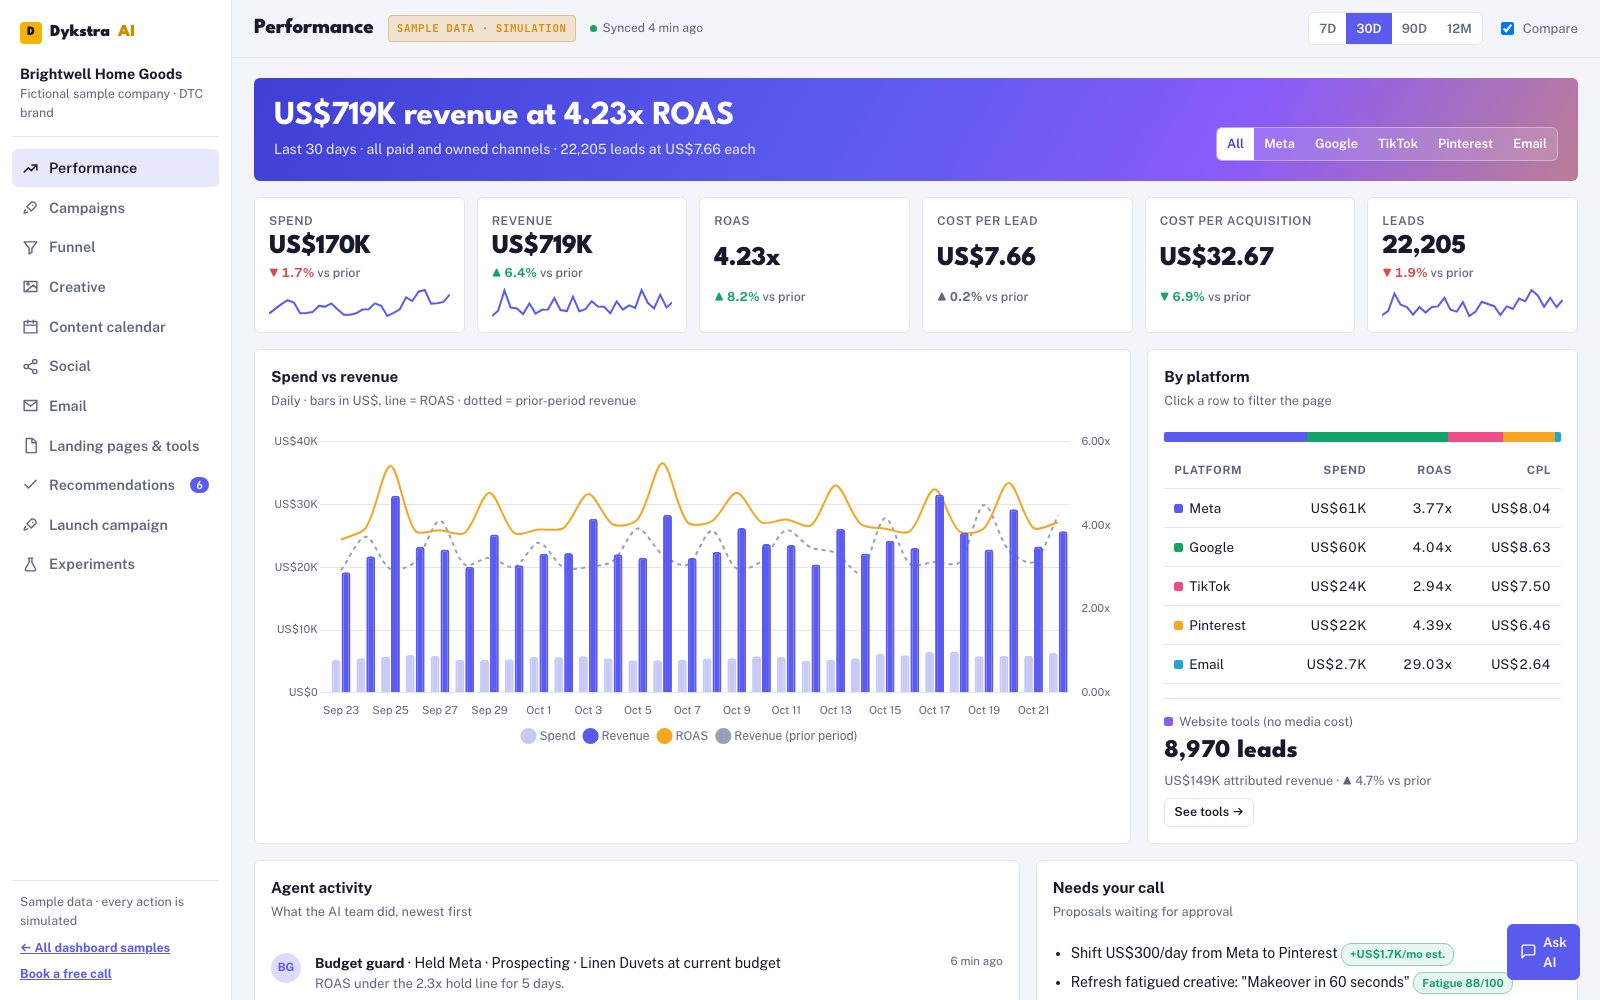Click the Recommendations count badge 6

coord(199,485)
